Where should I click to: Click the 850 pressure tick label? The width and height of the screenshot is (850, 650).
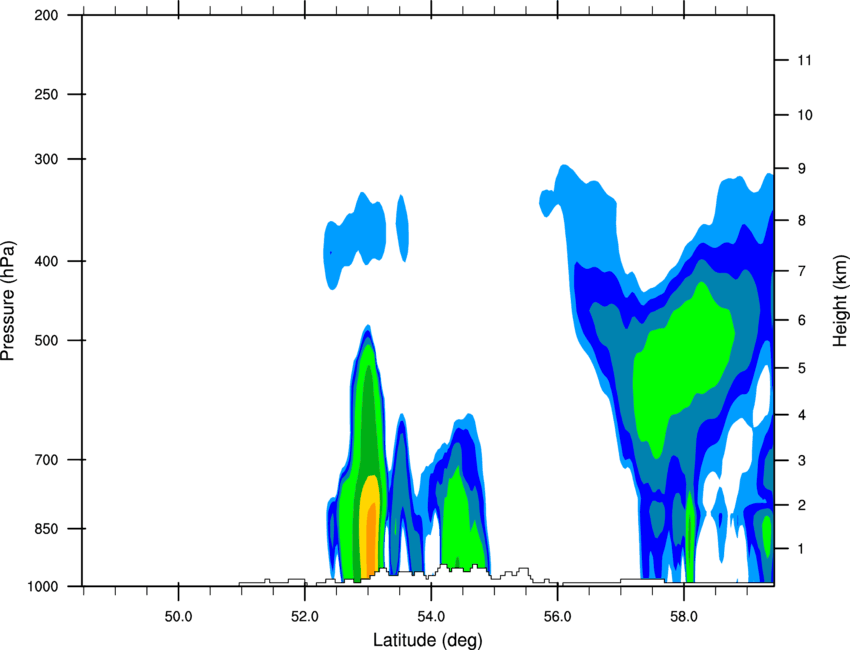(46, 529)
